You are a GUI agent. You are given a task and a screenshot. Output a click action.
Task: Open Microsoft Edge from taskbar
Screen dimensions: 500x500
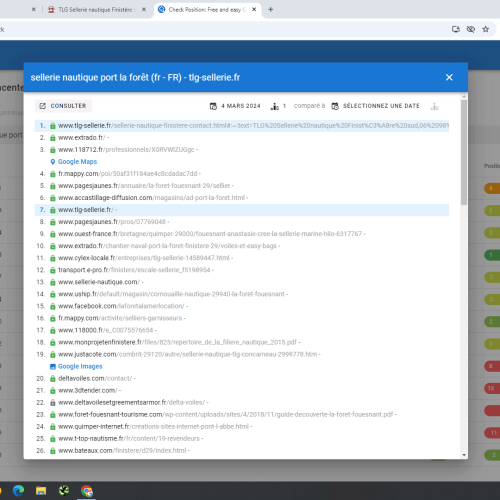[18, 491]
